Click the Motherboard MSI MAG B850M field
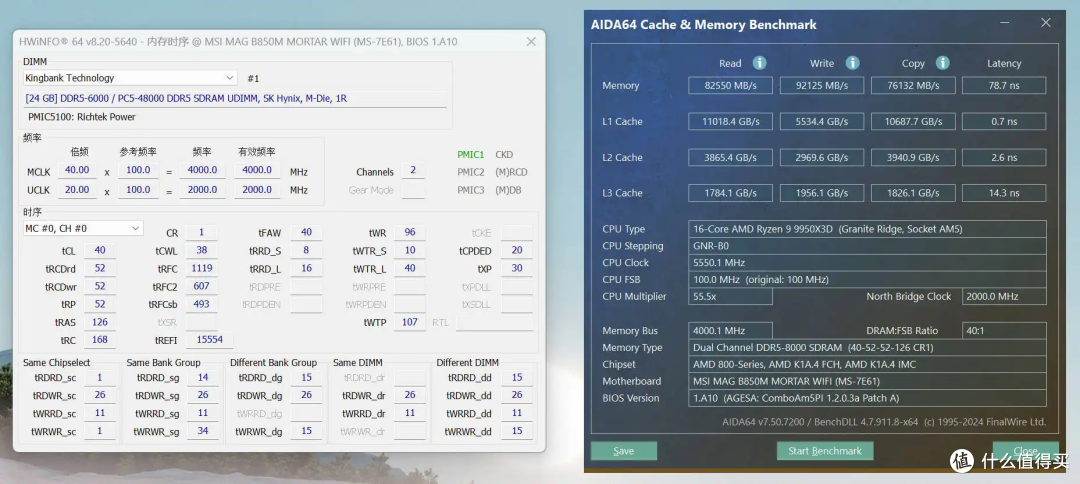1080x484 pixels. [867, 381]
